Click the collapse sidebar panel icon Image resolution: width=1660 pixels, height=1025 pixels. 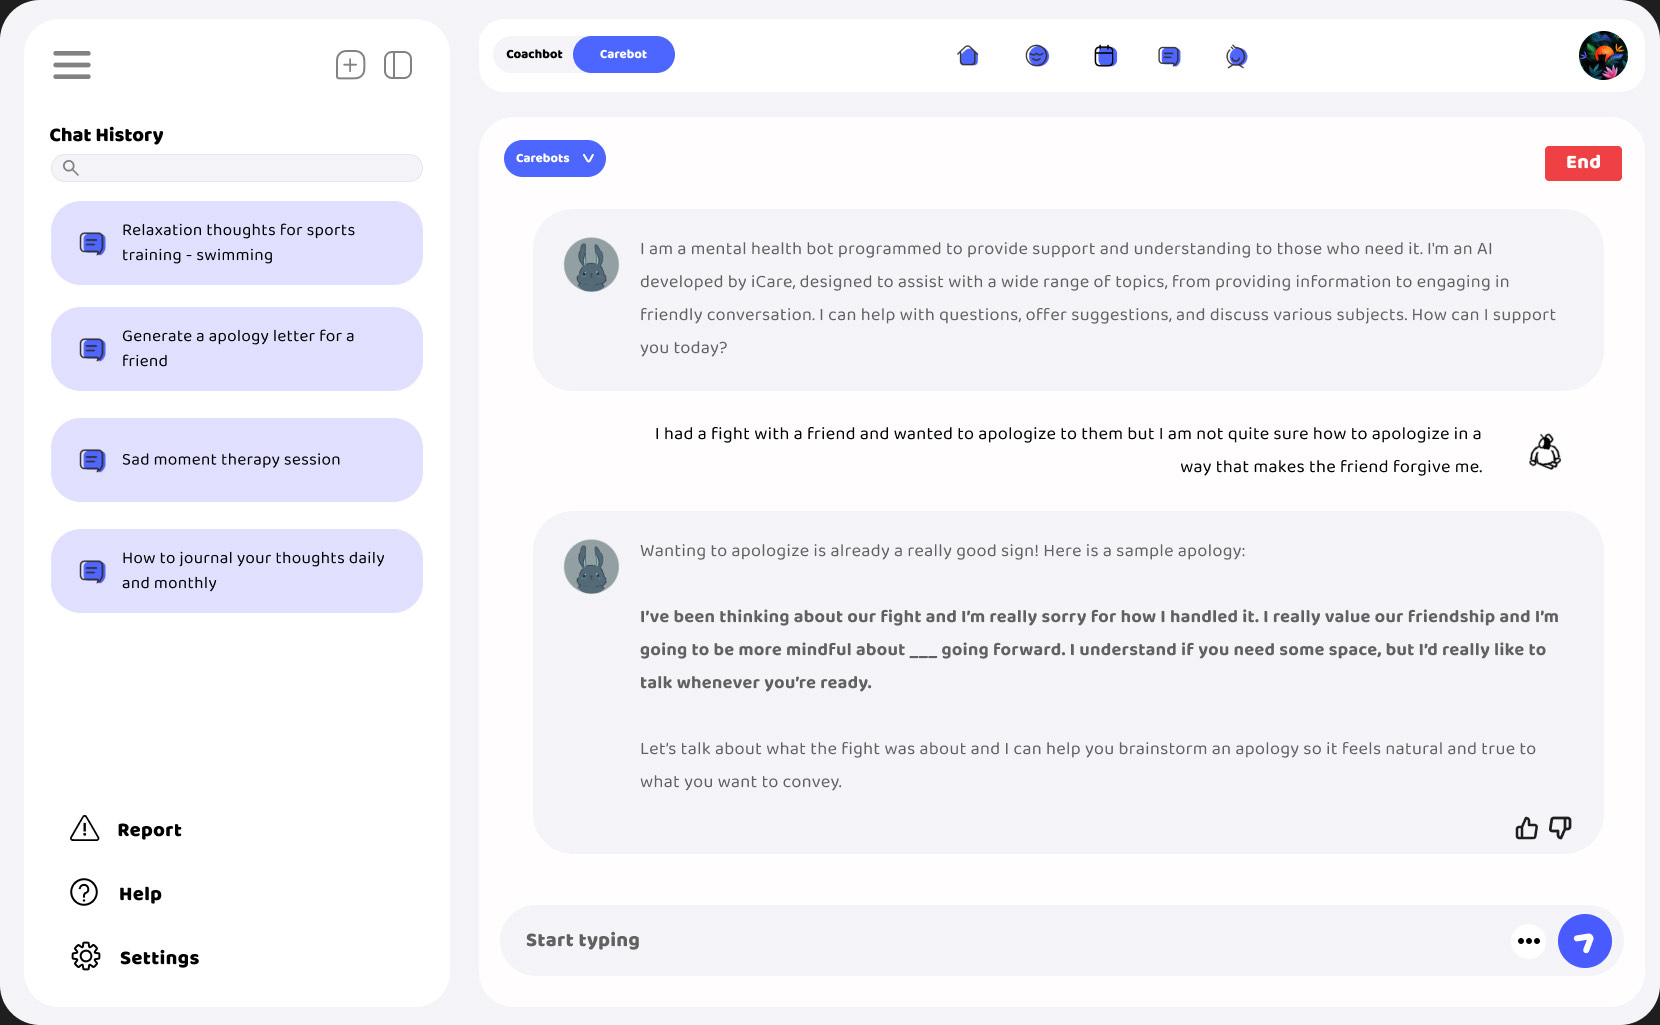pyautogui.click(x=397, y=64)
